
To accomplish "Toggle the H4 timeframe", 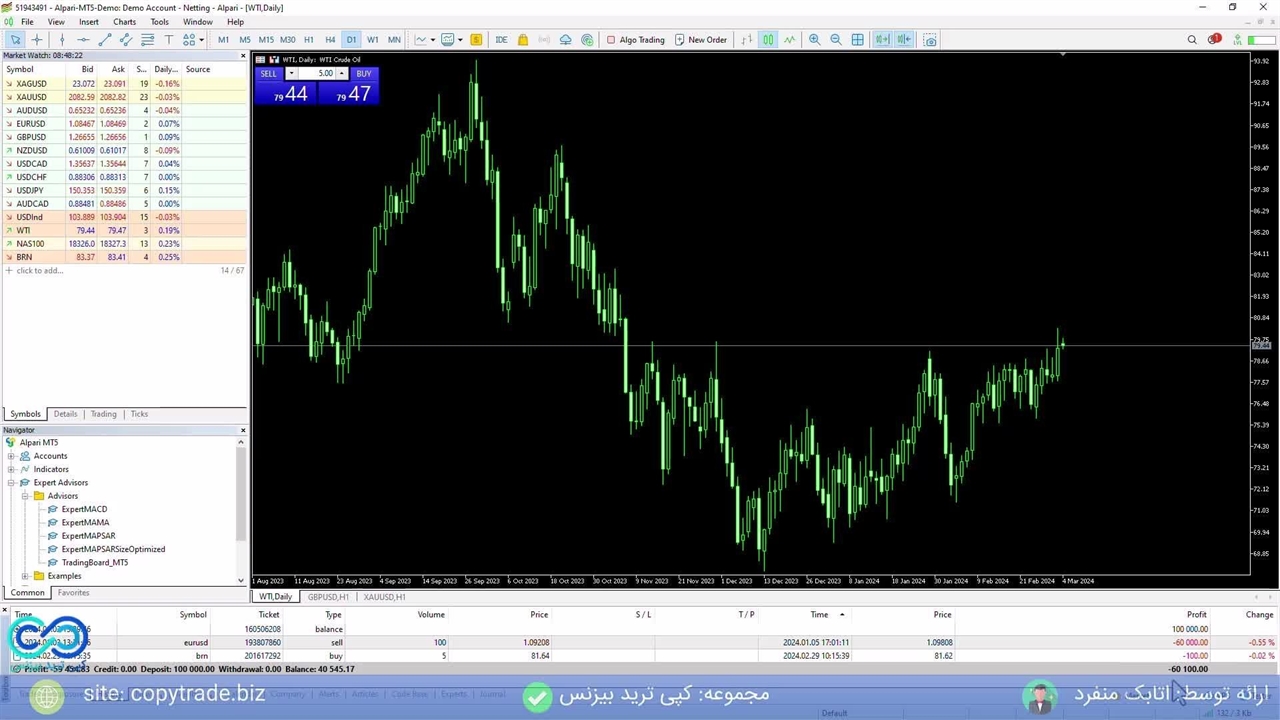I will point(330,40).
